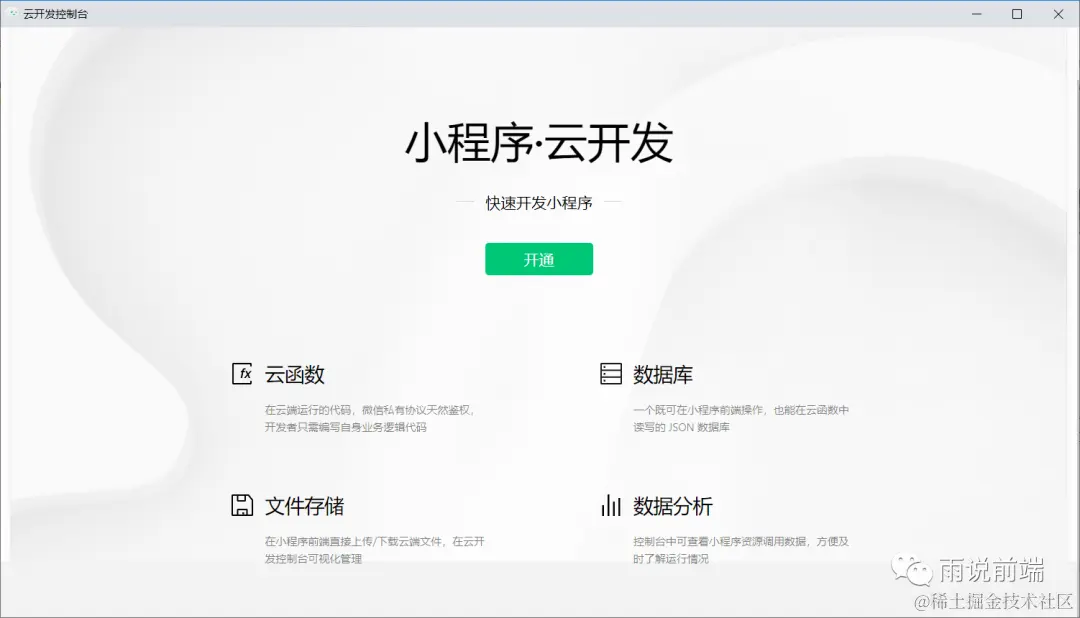Minimize the 云开发控制台 window
Viewport: 1080px width, 618px height.
[x=975, y=13]
